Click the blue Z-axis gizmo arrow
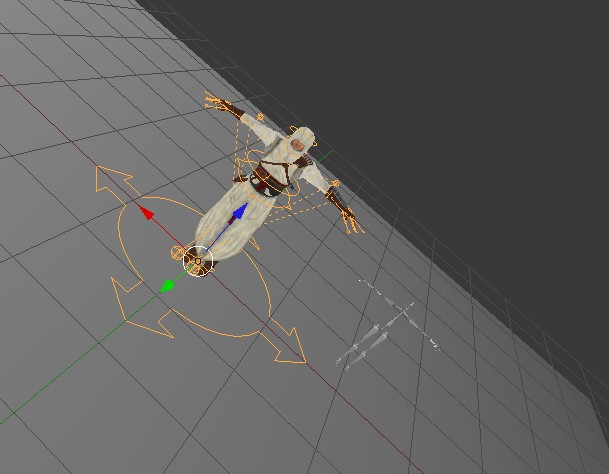Screen dimensions: 609x474 (240, 210)
